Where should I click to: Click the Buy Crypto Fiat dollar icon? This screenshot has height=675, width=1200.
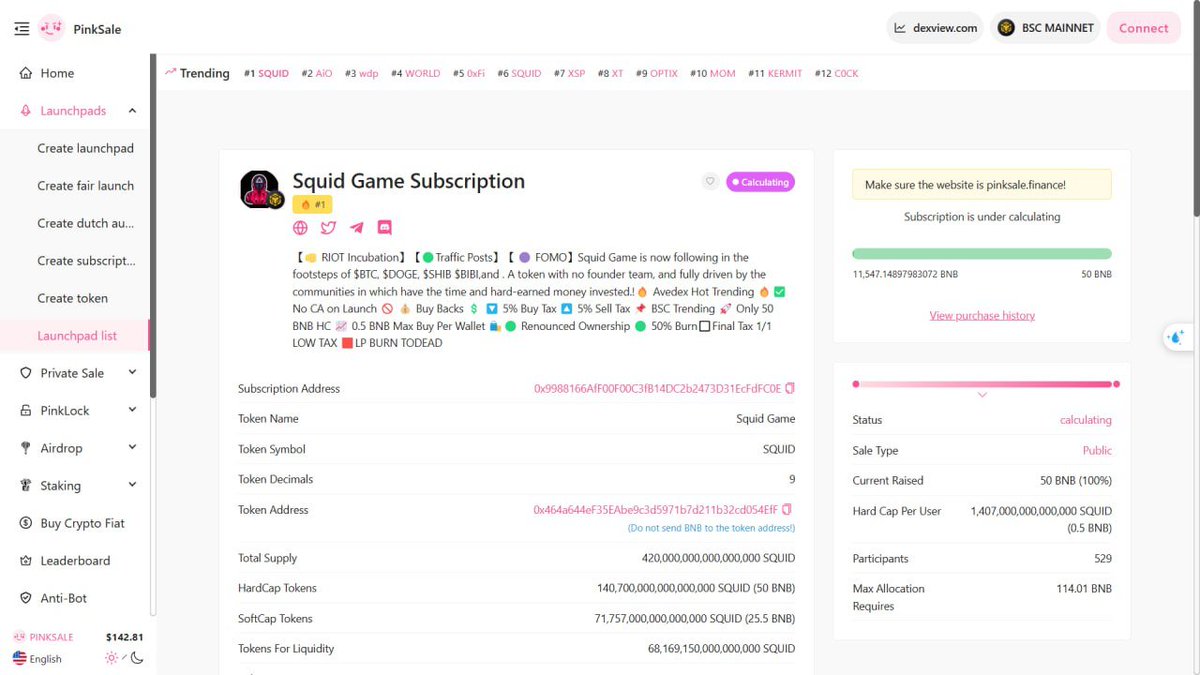pyautogui.click(x=26, y=523)
